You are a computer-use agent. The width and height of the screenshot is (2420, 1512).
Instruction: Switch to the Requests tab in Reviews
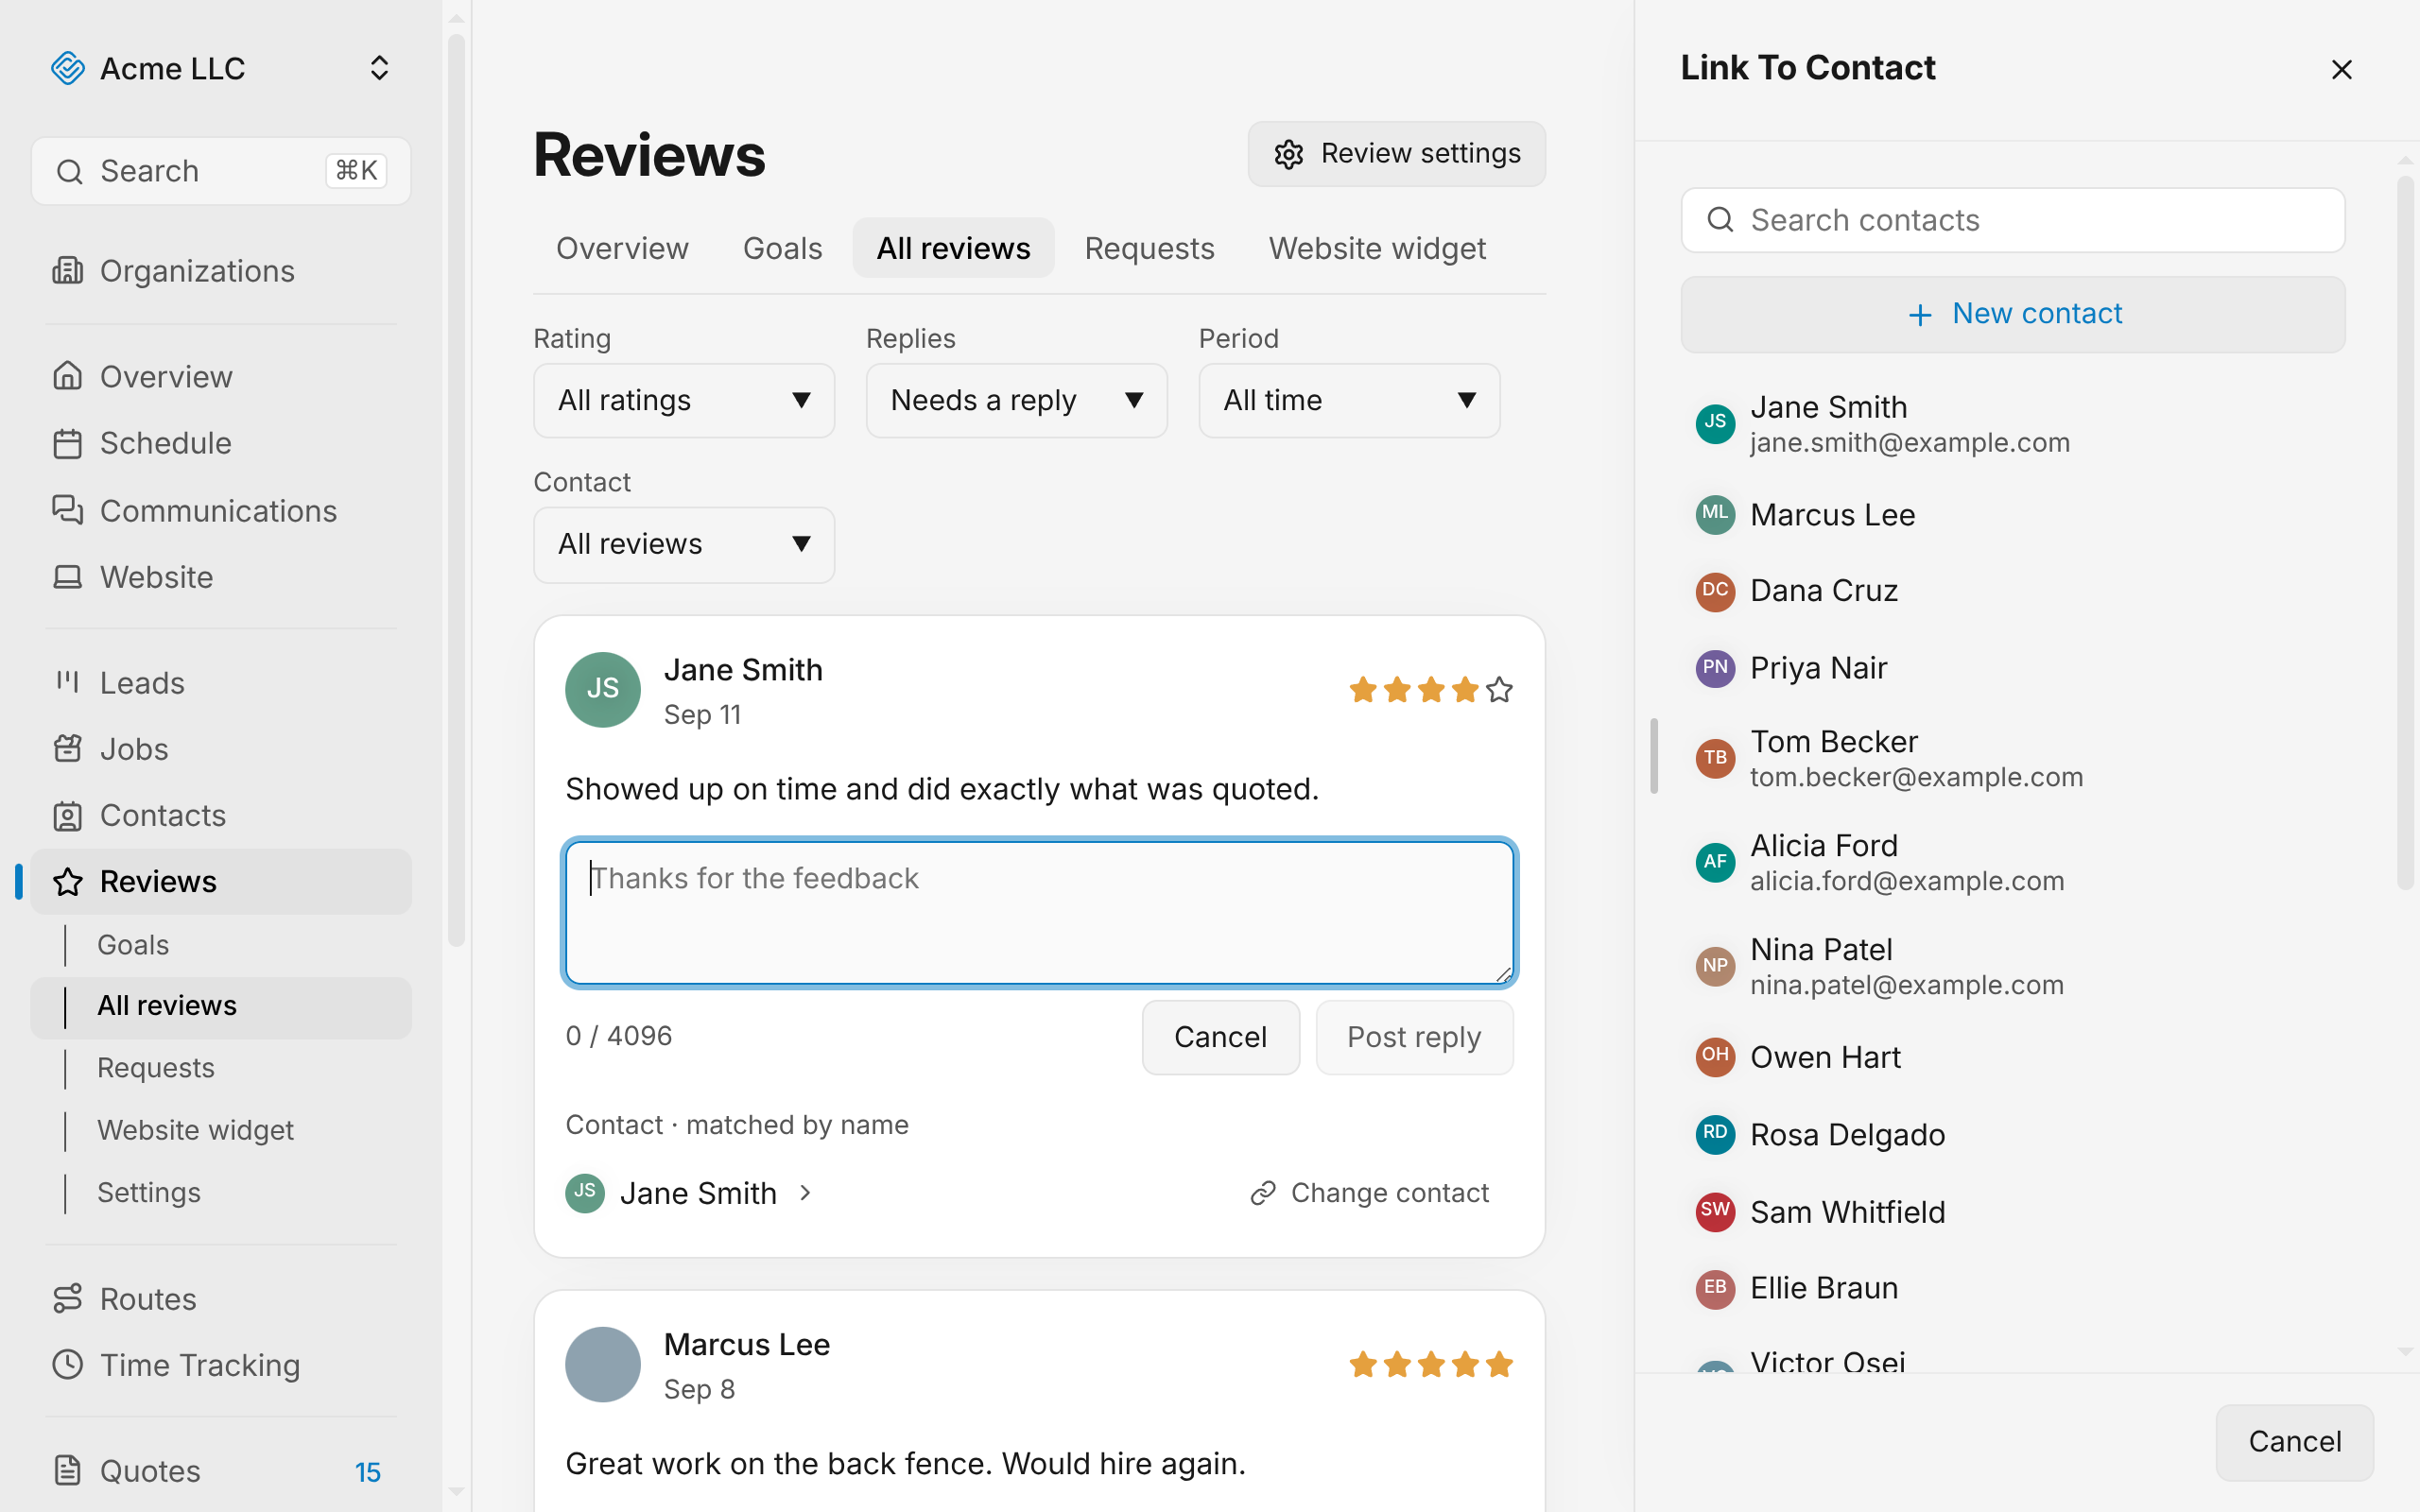pyautogui.click(x=1149, y=248)
